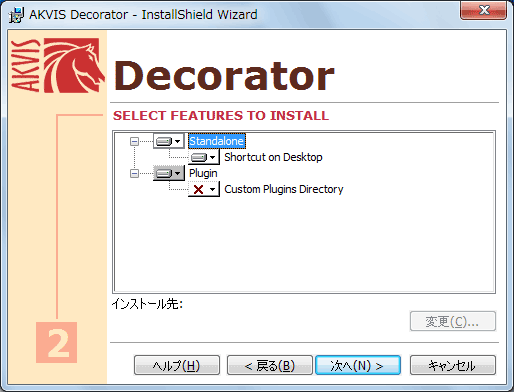Select the Standalone feature label
Screen dimensions: 514x392
pyautogui.click(x=217, y=141)
